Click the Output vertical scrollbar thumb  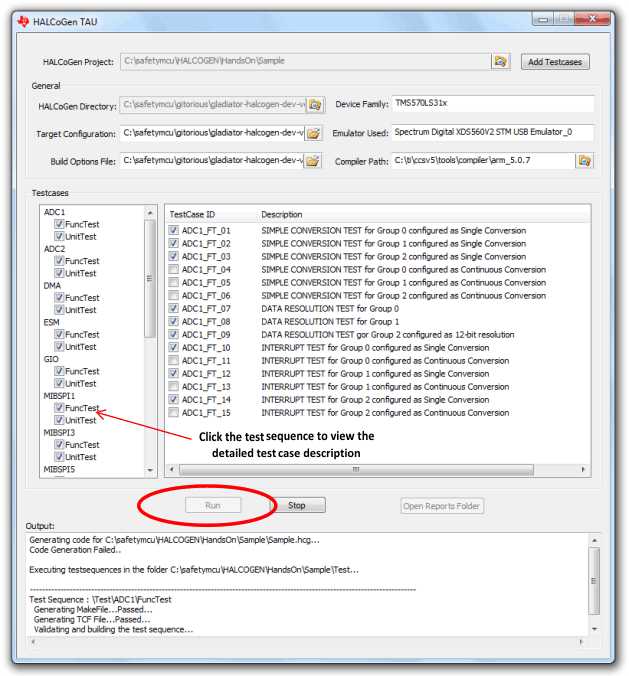pos(594,581)
